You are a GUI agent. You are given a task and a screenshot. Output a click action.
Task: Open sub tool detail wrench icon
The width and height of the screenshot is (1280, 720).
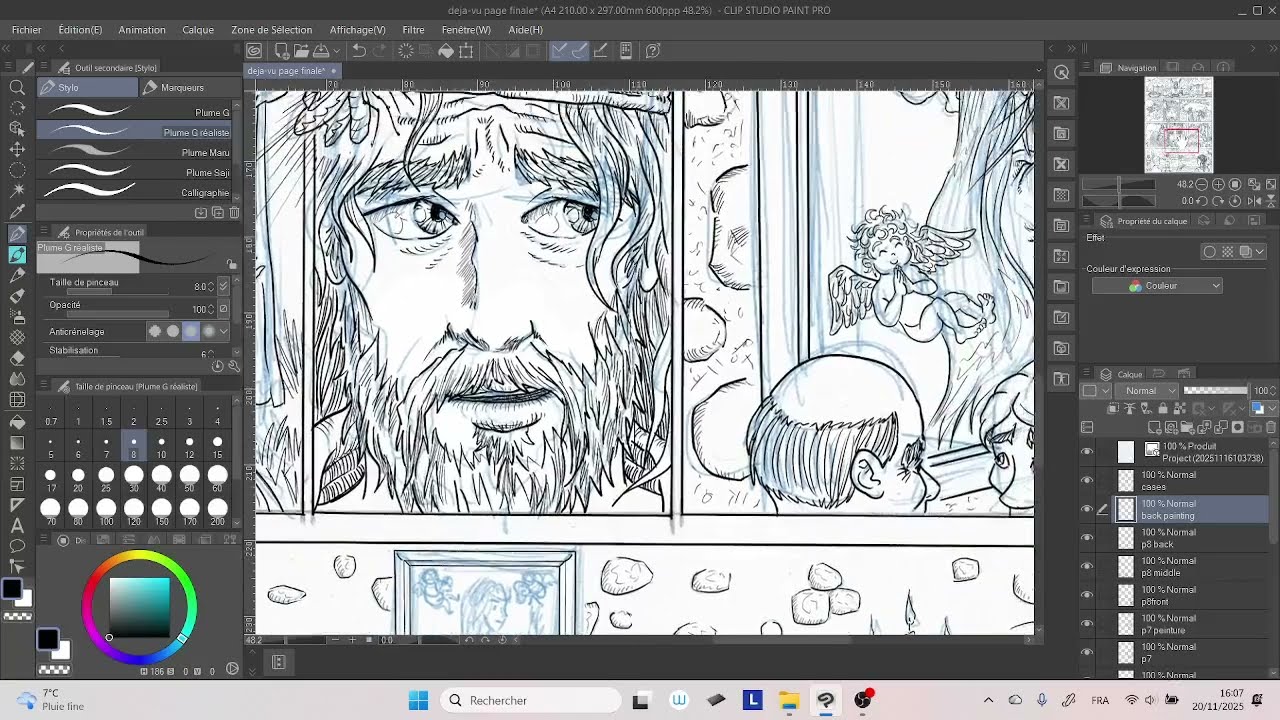pyautogui.click(x=233, y=366)
